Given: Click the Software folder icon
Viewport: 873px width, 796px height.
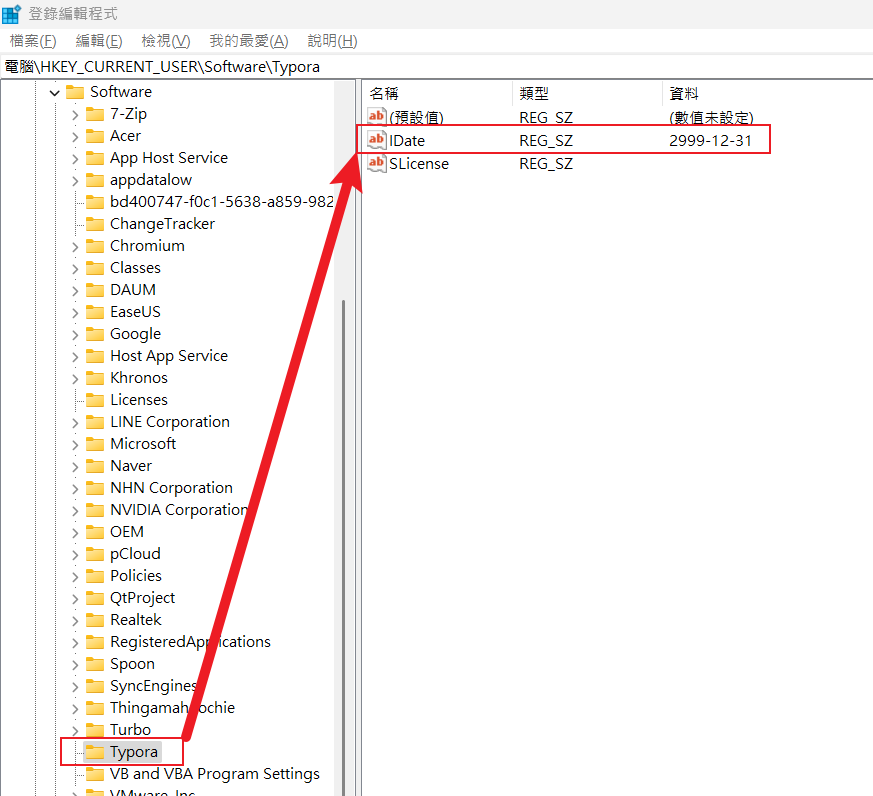Looking at the screenshot, I should tap(75, 92).
